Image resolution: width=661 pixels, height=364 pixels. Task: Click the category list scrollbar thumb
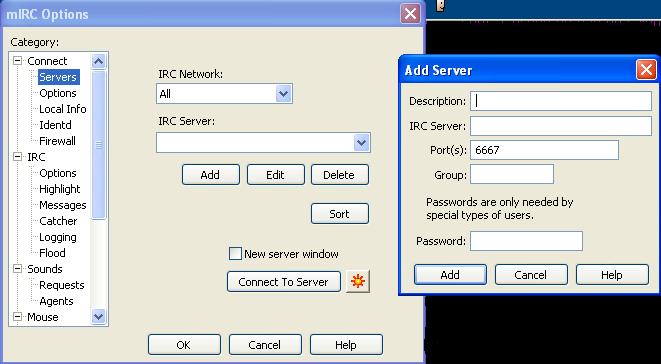tap(98, 145)
